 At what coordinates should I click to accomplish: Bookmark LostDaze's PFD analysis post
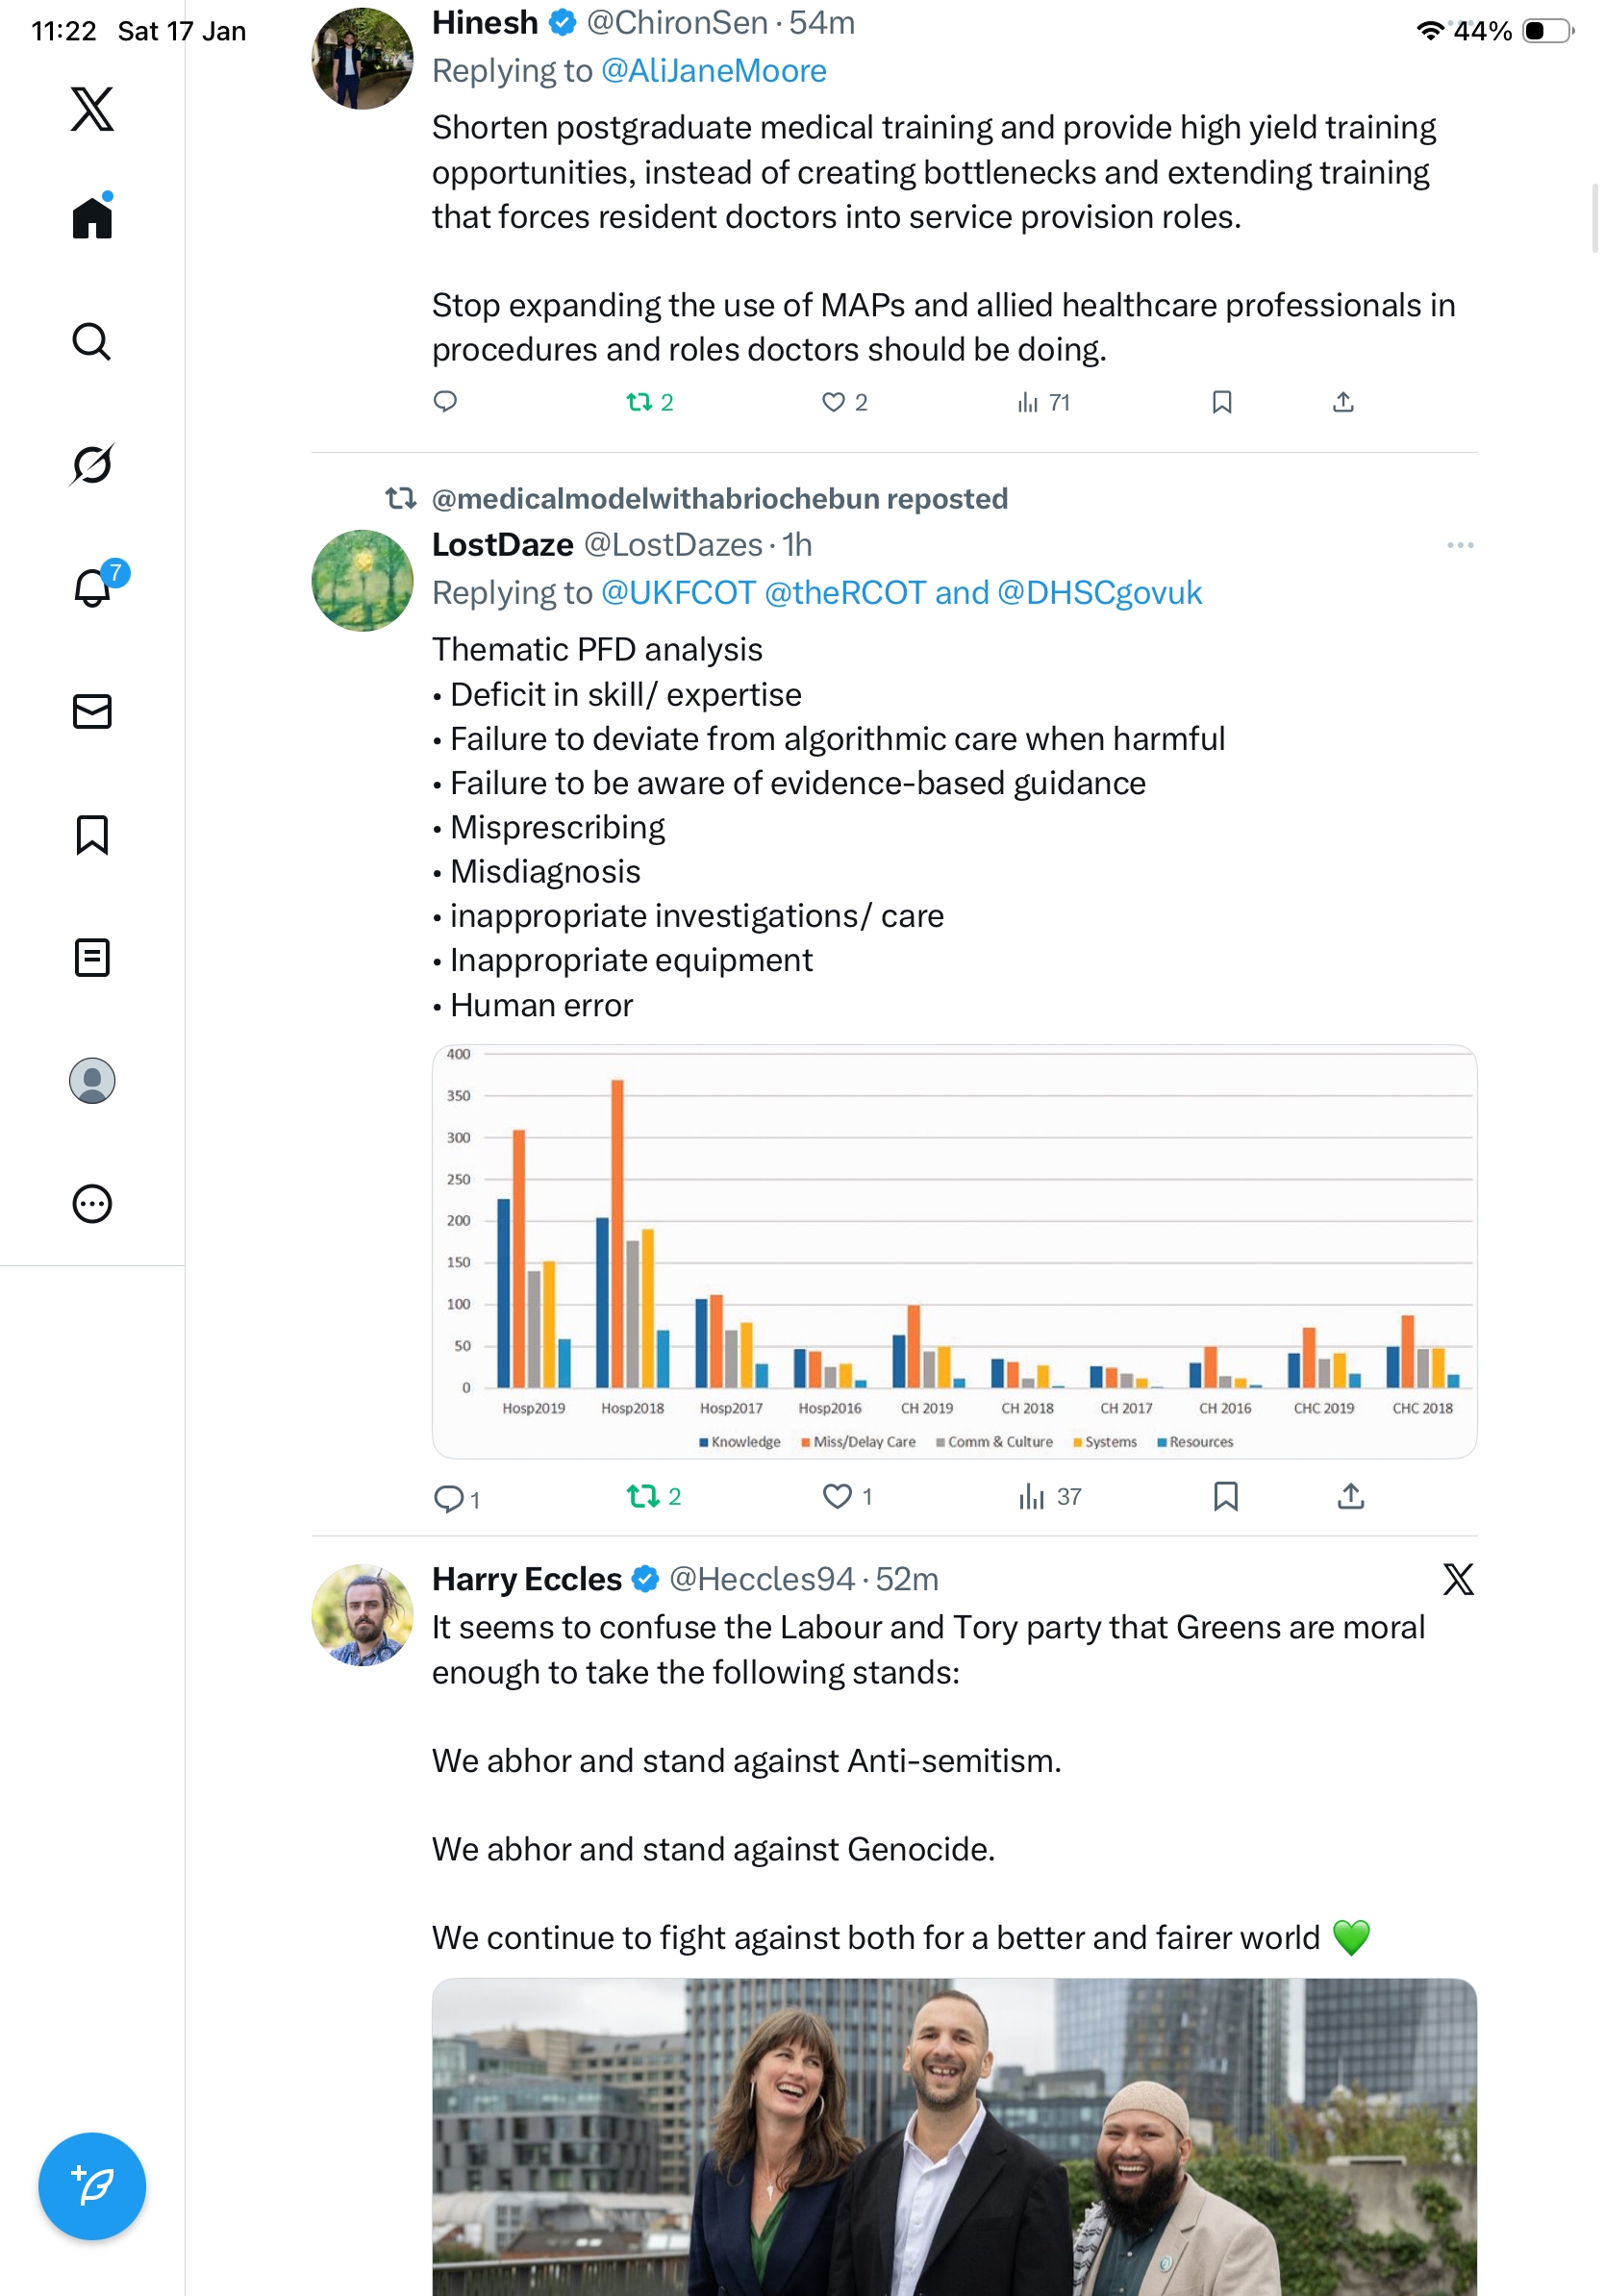coord(1225,1496)
